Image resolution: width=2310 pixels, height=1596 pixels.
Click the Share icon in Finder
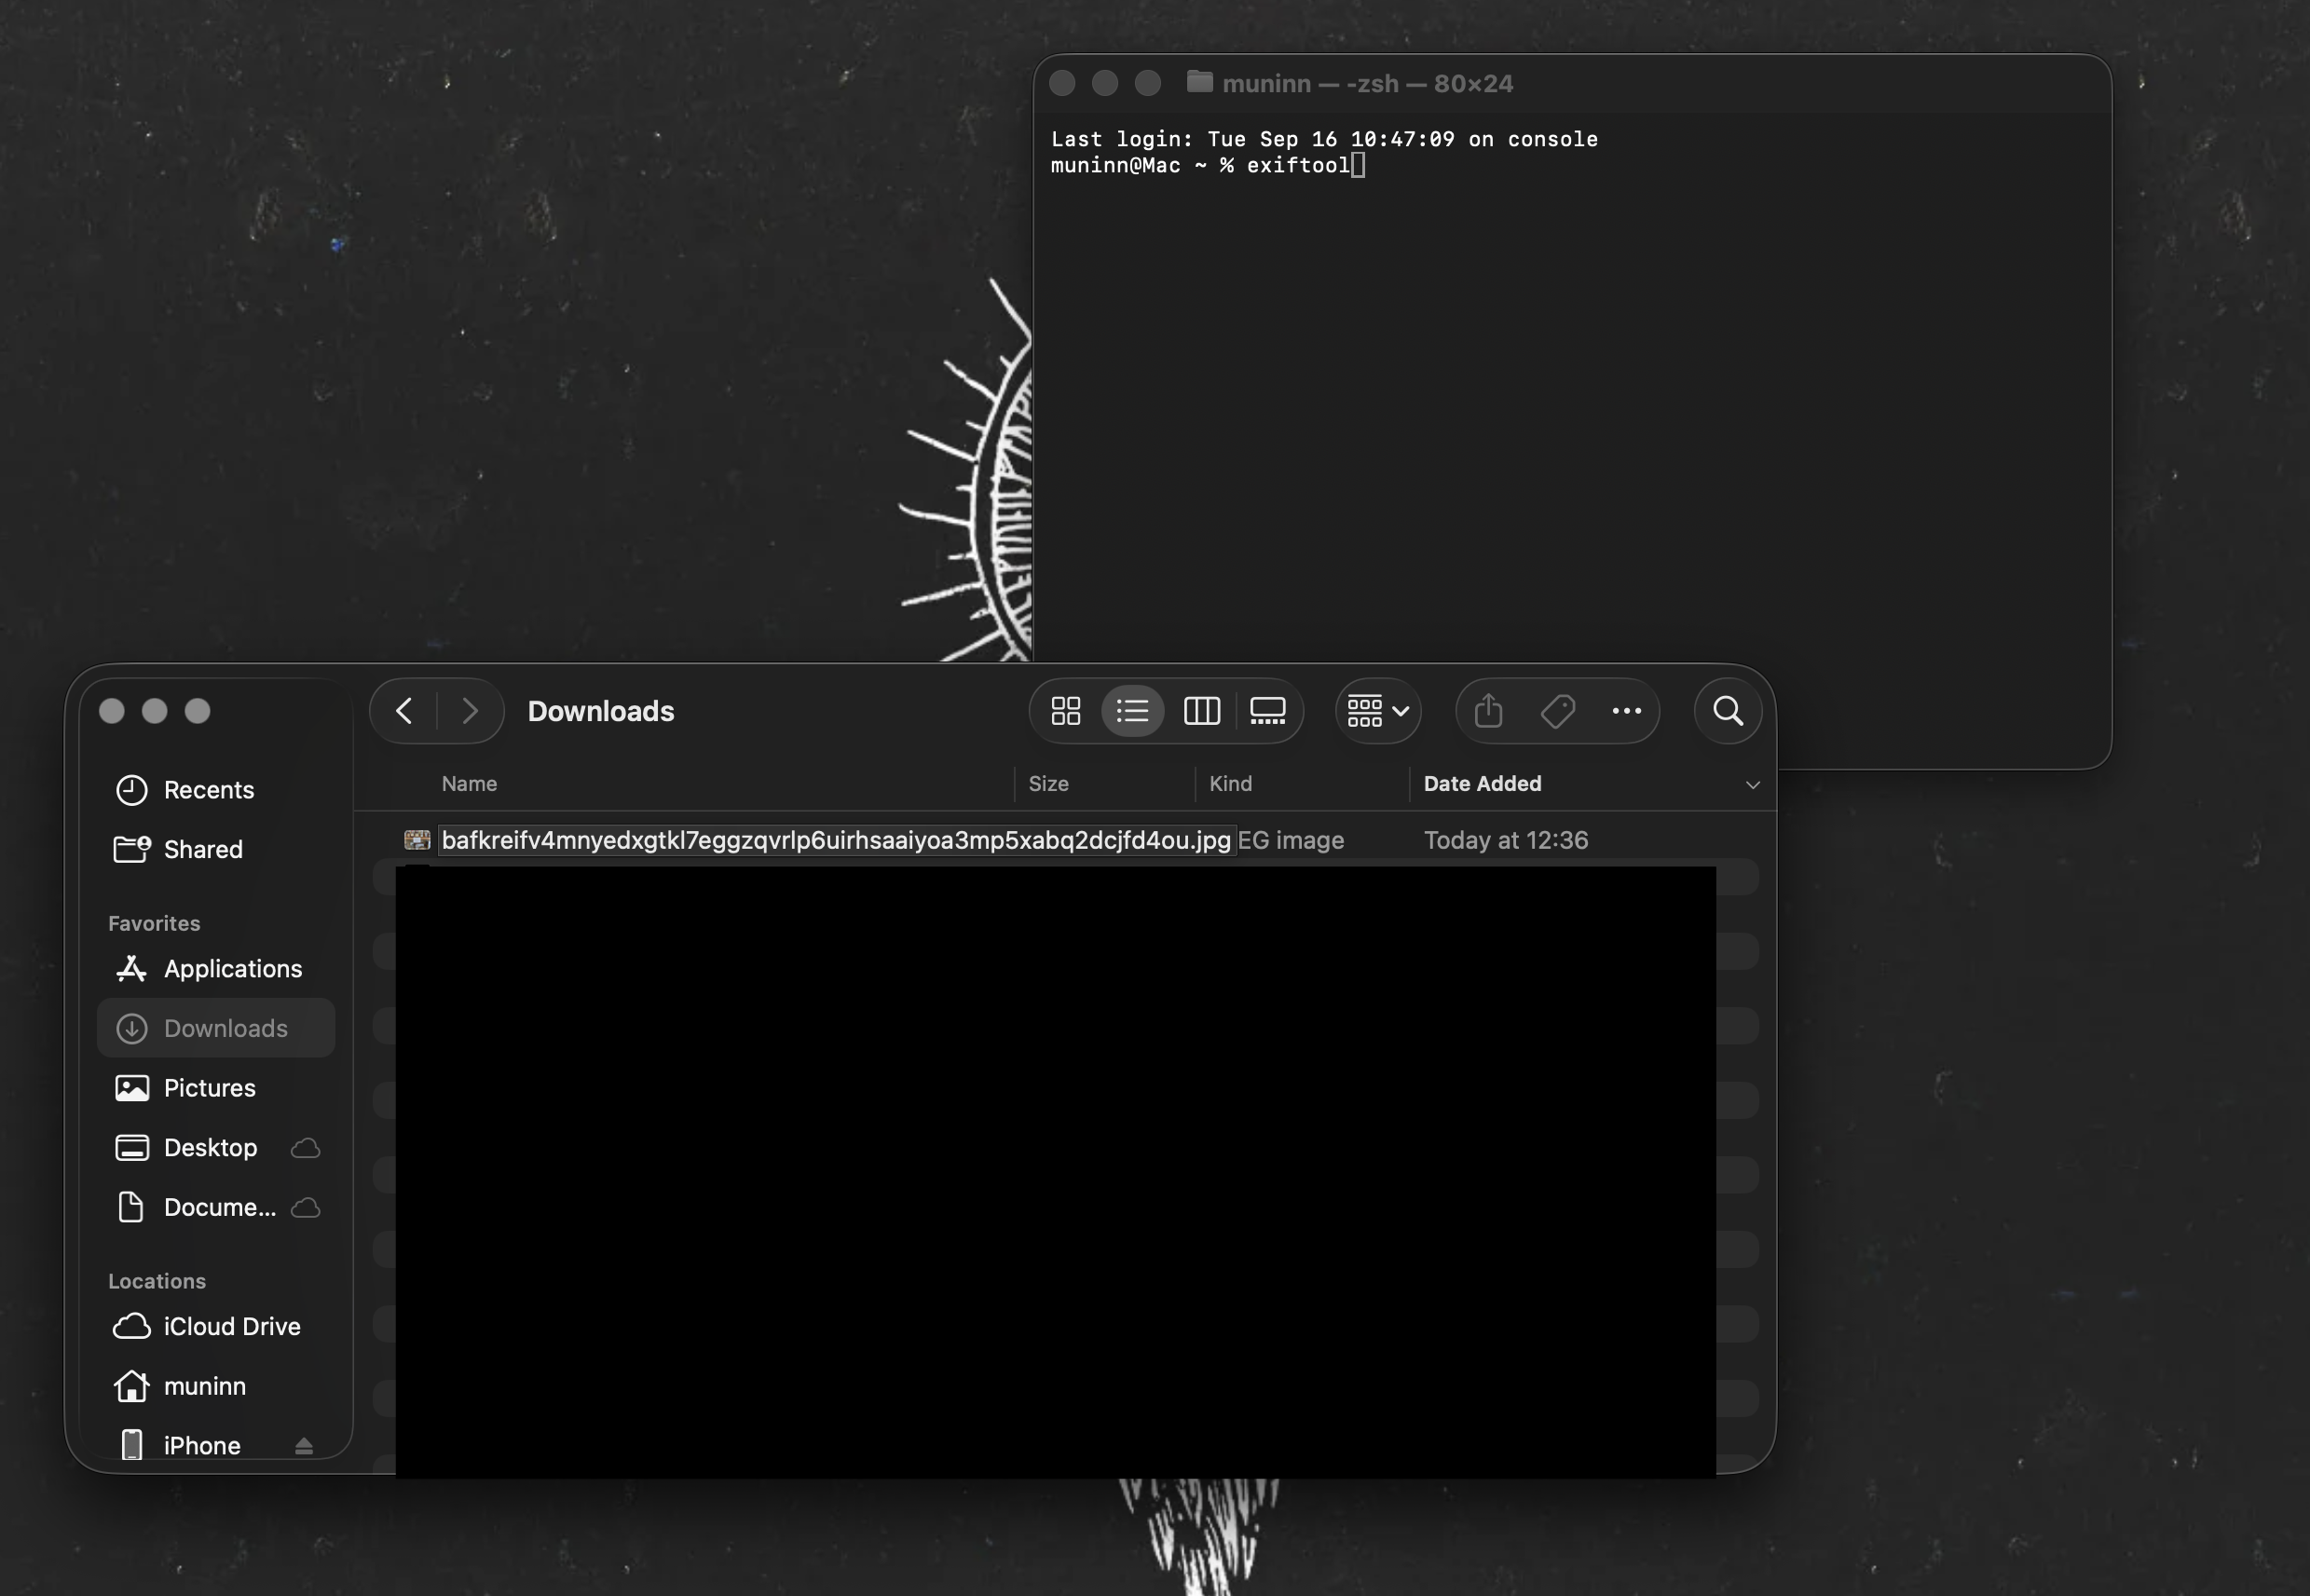coord(1488,711)
